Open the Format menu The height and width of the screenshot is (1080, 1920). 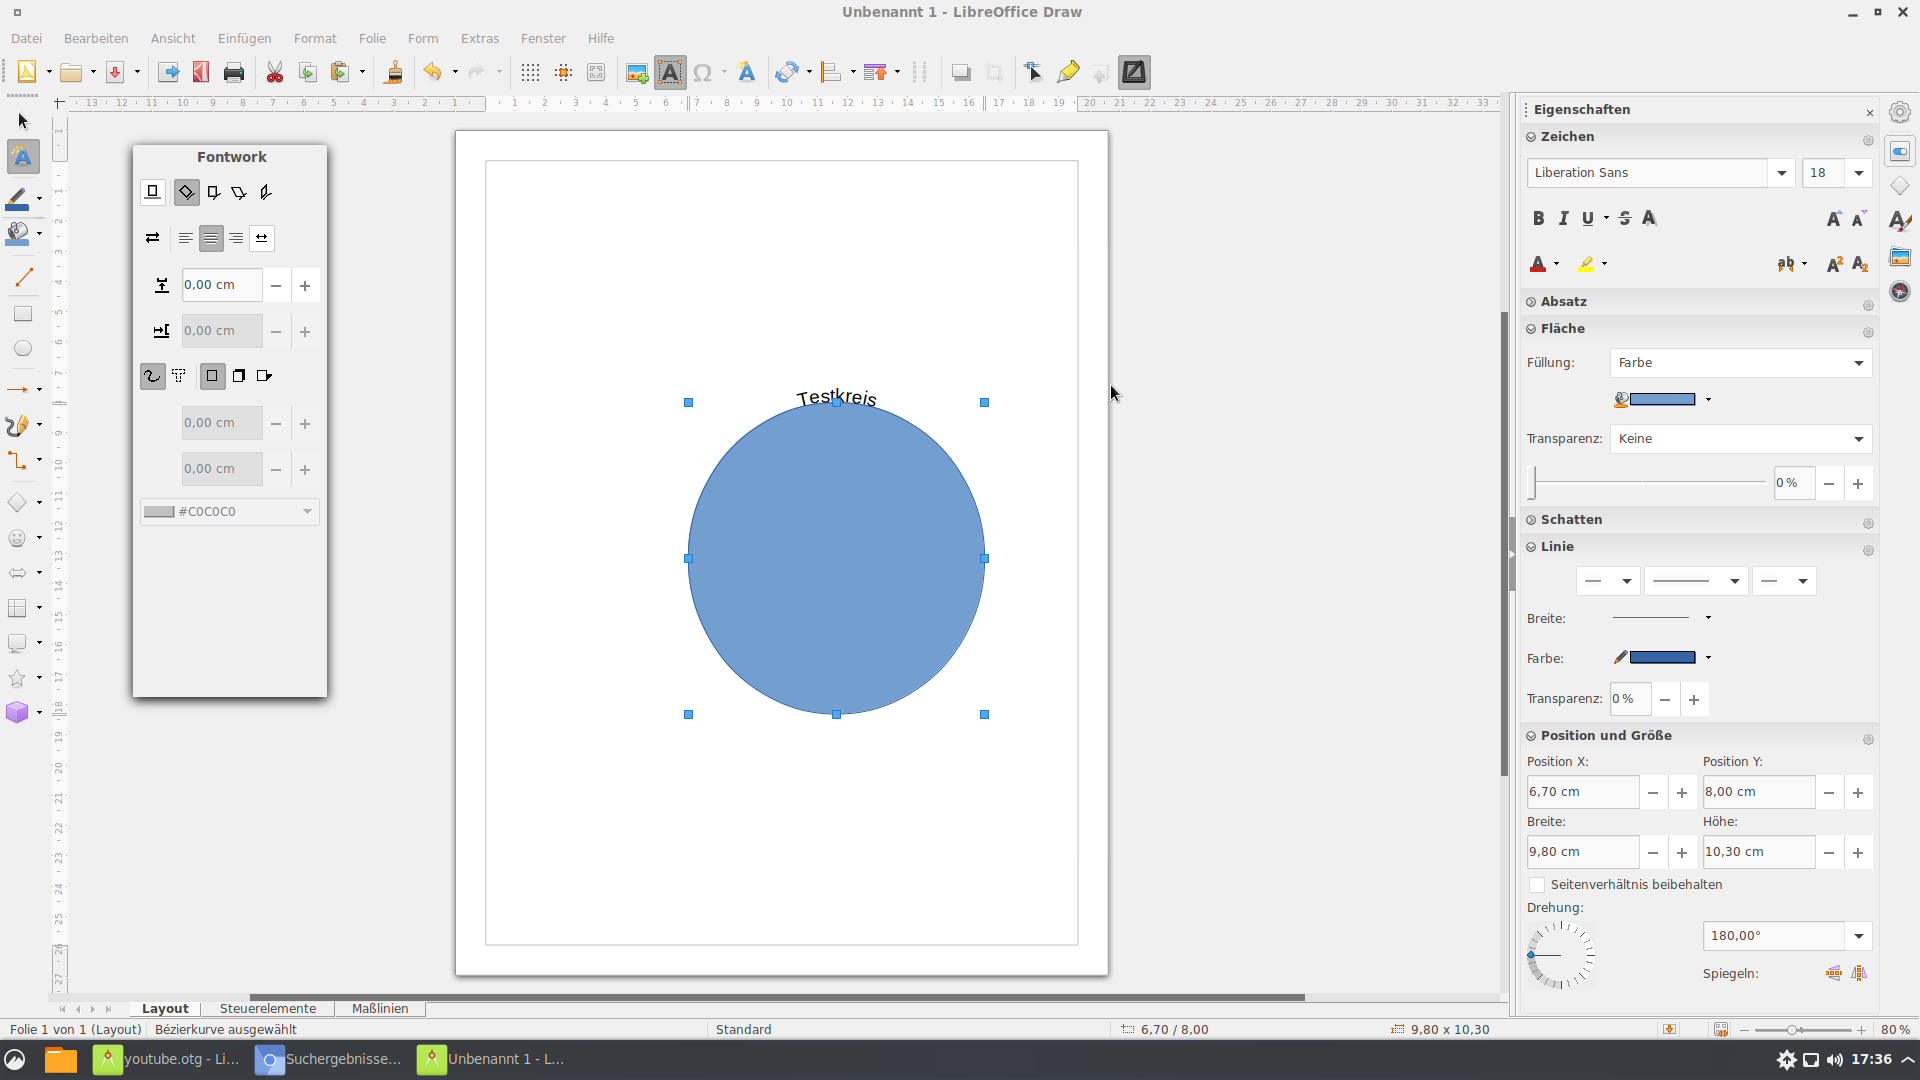(314, 38)
